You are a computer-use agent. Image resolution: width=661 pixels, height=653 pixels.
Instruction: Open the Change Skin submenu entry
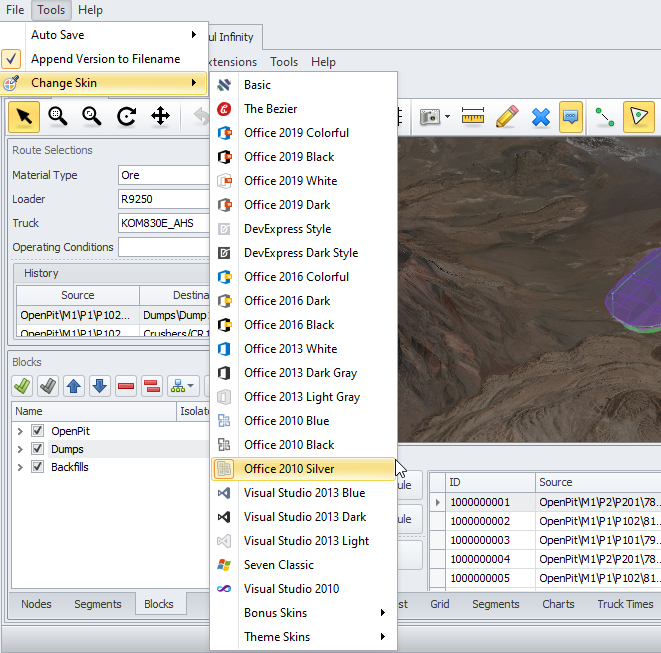104,83
